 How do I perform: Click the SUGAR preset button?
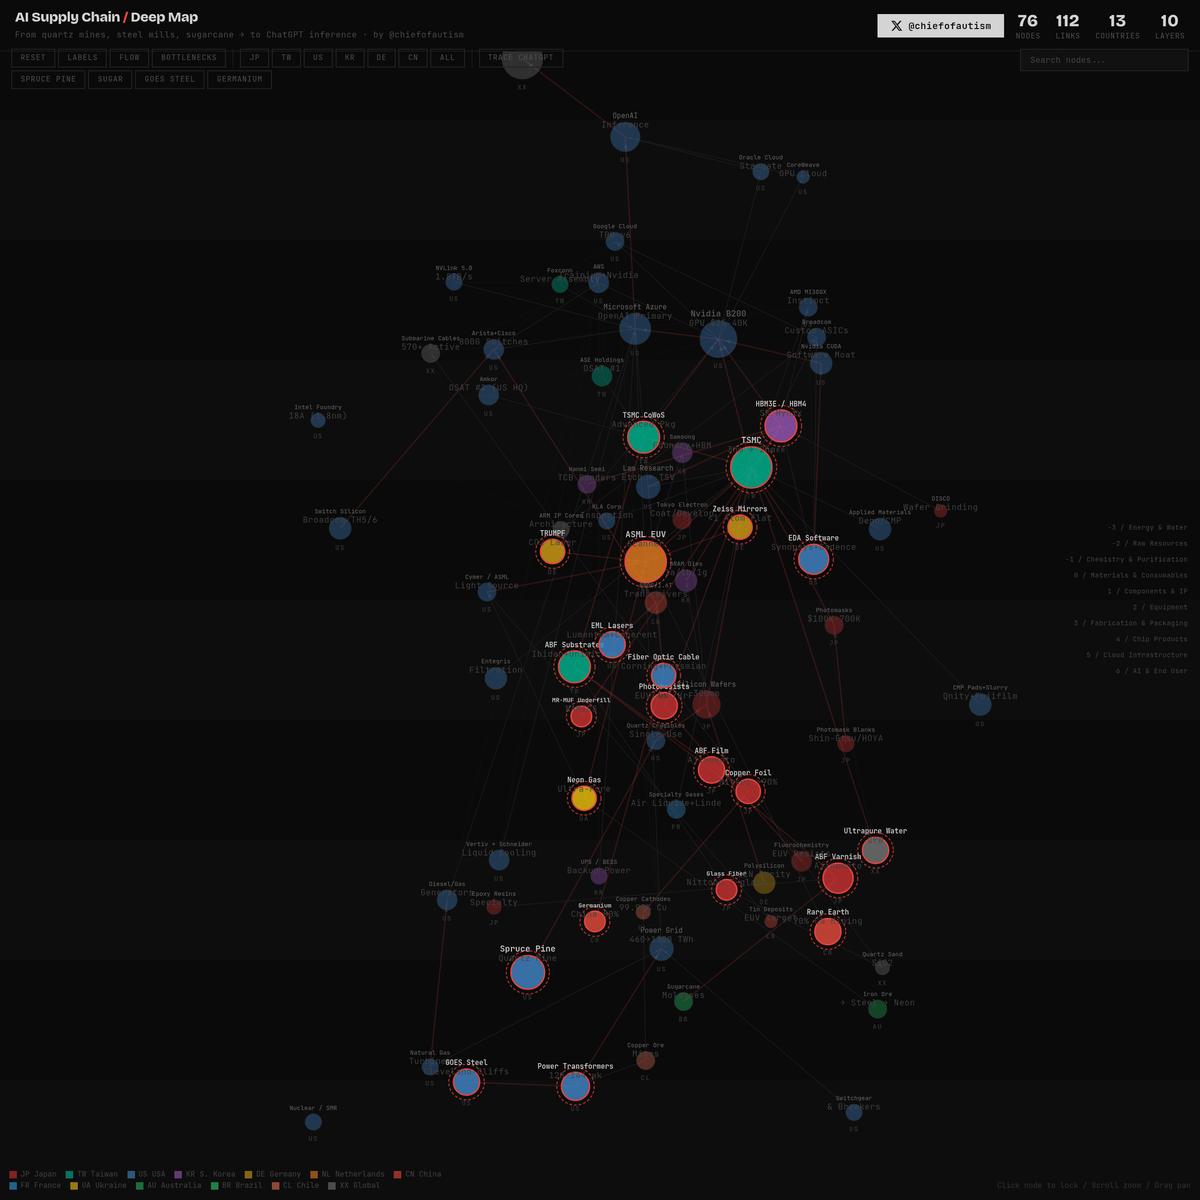click(110, 79)
